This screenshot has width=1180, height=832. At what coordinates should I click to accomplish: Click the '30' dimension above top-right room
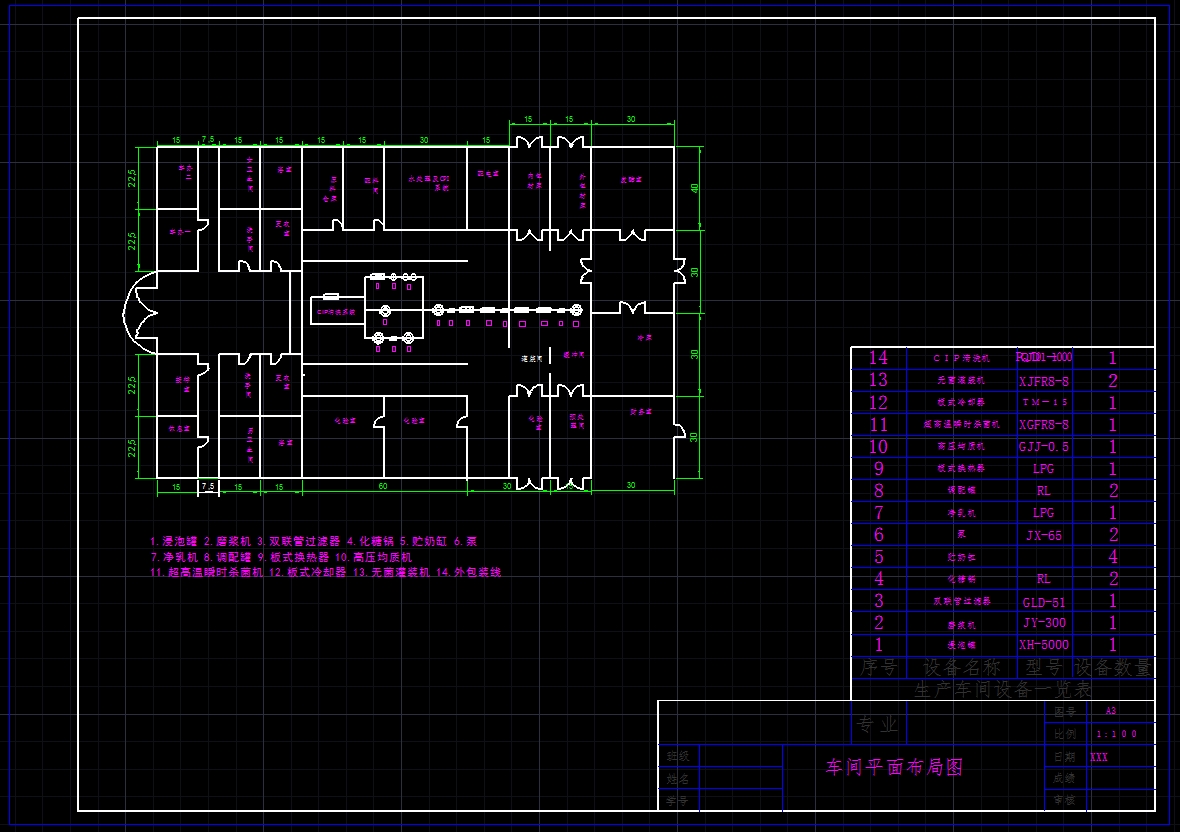point(631,119)
